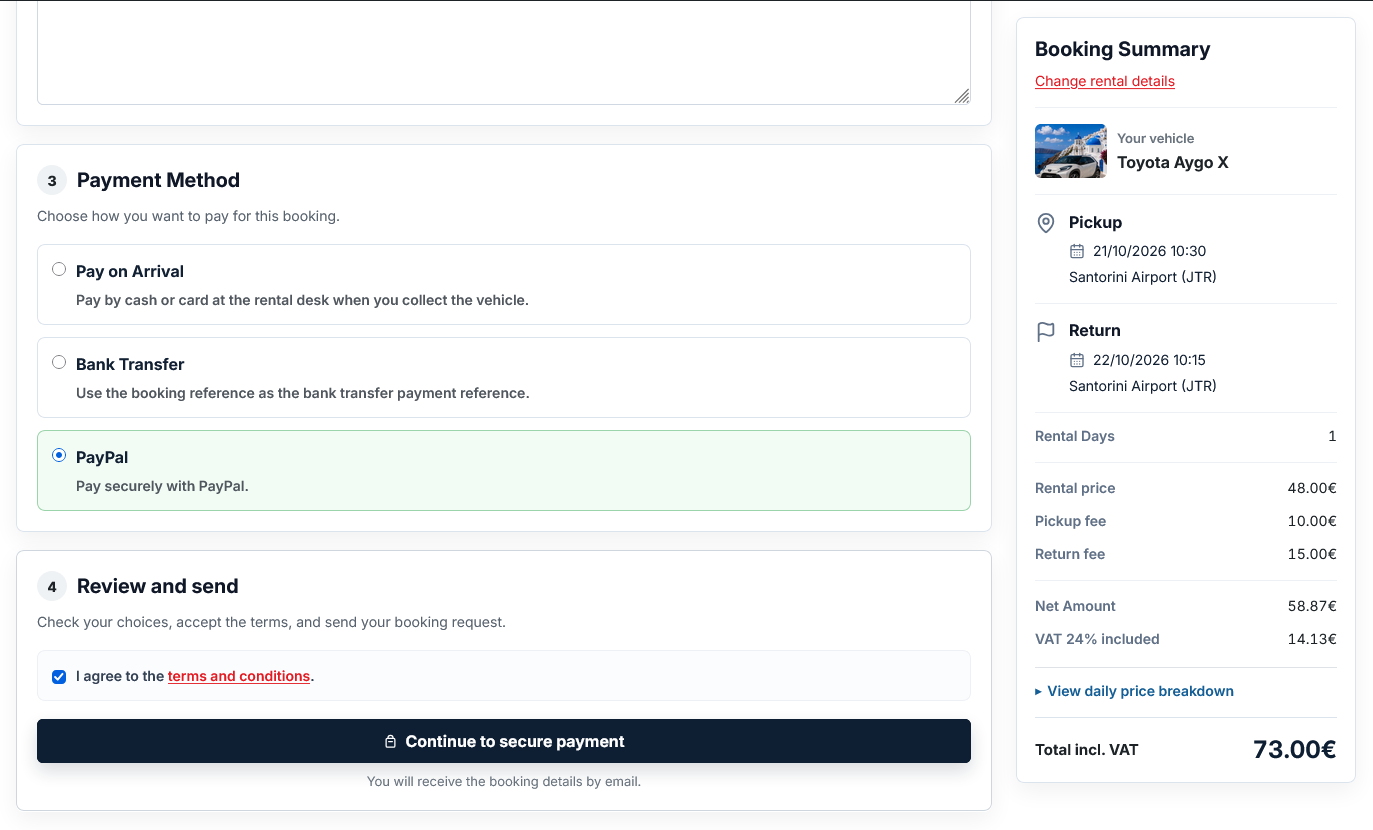1373x830 pixels.
Task: Click the Net Amount value 58.87€
Action: (x=1312, y=606)
